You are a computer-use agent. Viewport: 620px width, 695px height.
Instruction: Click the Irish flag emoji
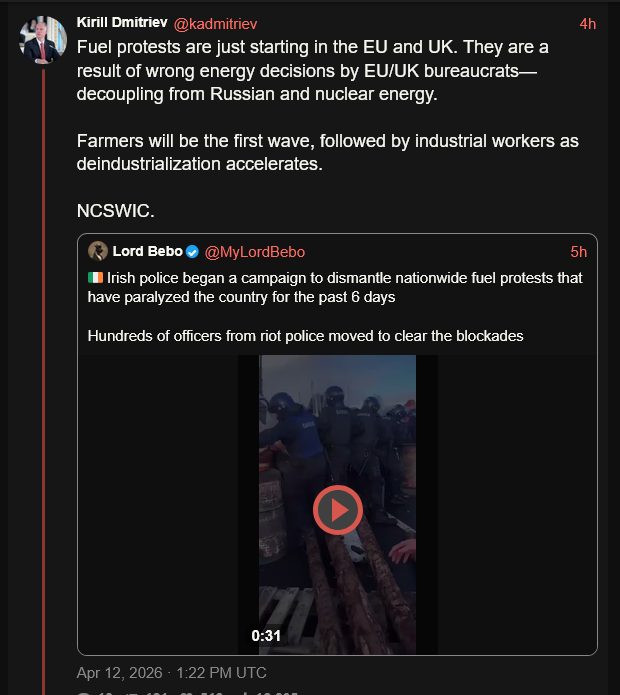(96, 278)
